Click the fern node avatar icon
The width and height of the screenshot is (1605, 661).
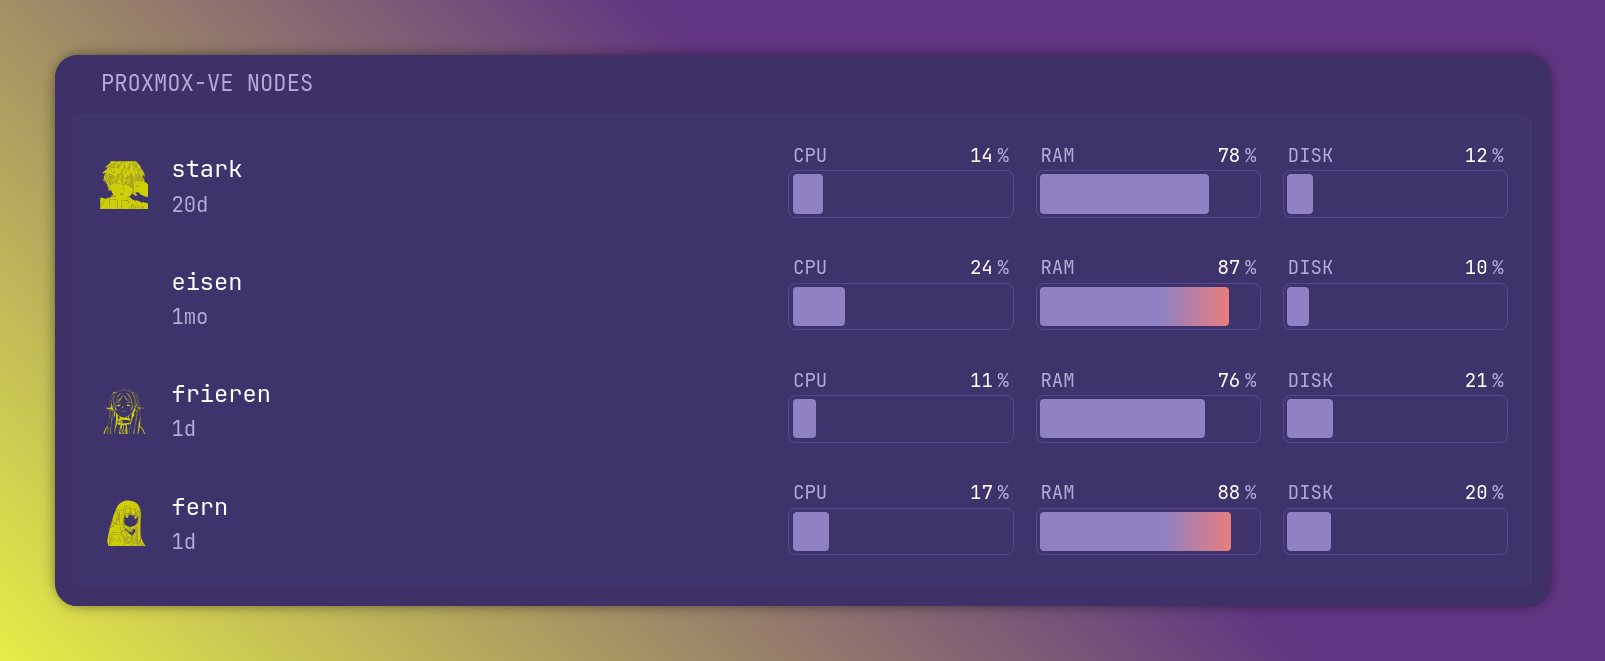click(x=125, y=523)
